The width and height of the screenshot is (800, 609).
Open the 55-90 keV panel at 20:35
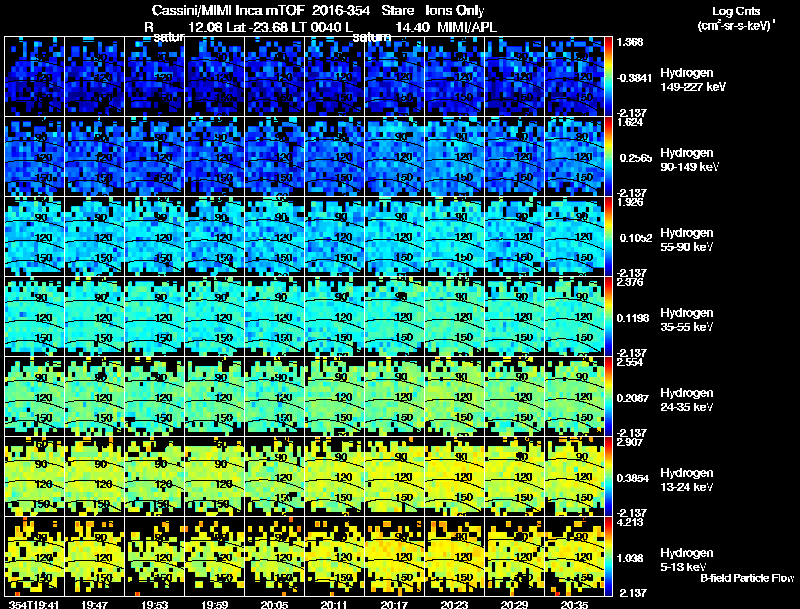[574, 237]
